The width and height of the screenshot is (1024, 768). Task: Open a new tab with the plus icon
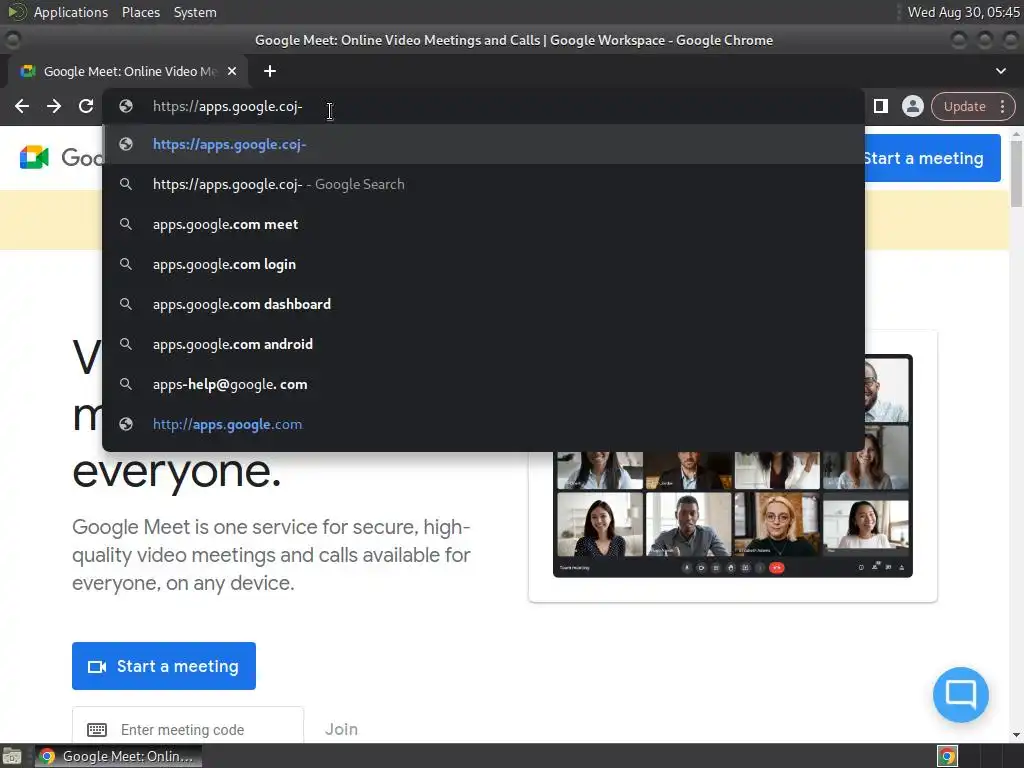pos(270,71)
